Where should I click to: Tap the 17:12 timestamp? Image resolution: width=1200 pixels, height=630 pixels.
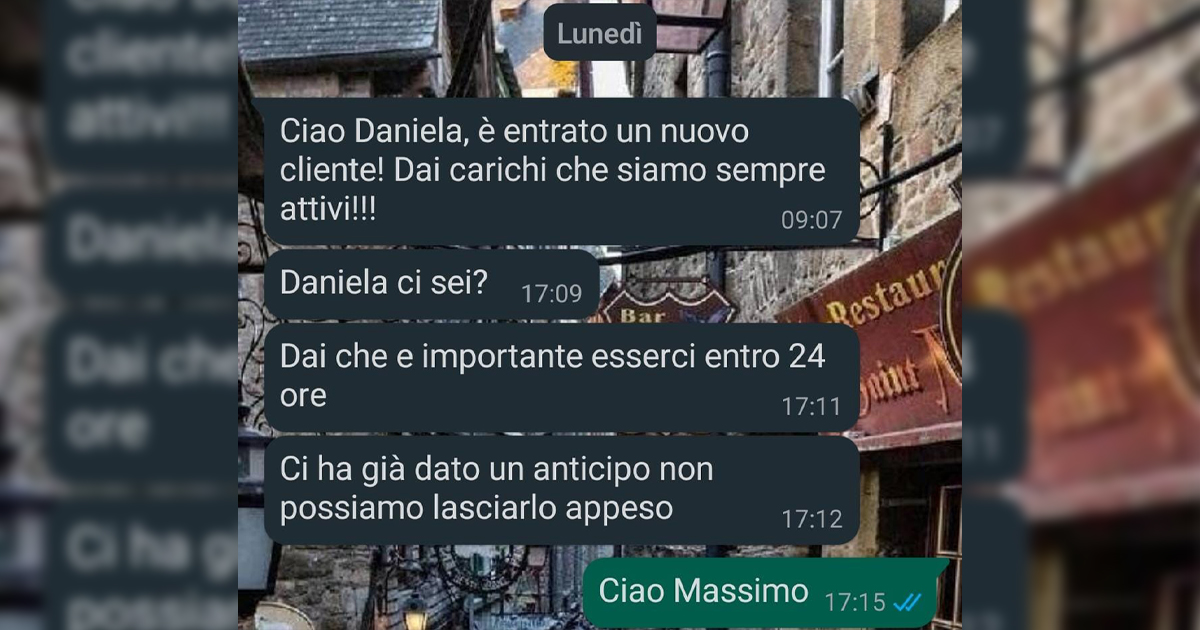click(x=812, y=519)
